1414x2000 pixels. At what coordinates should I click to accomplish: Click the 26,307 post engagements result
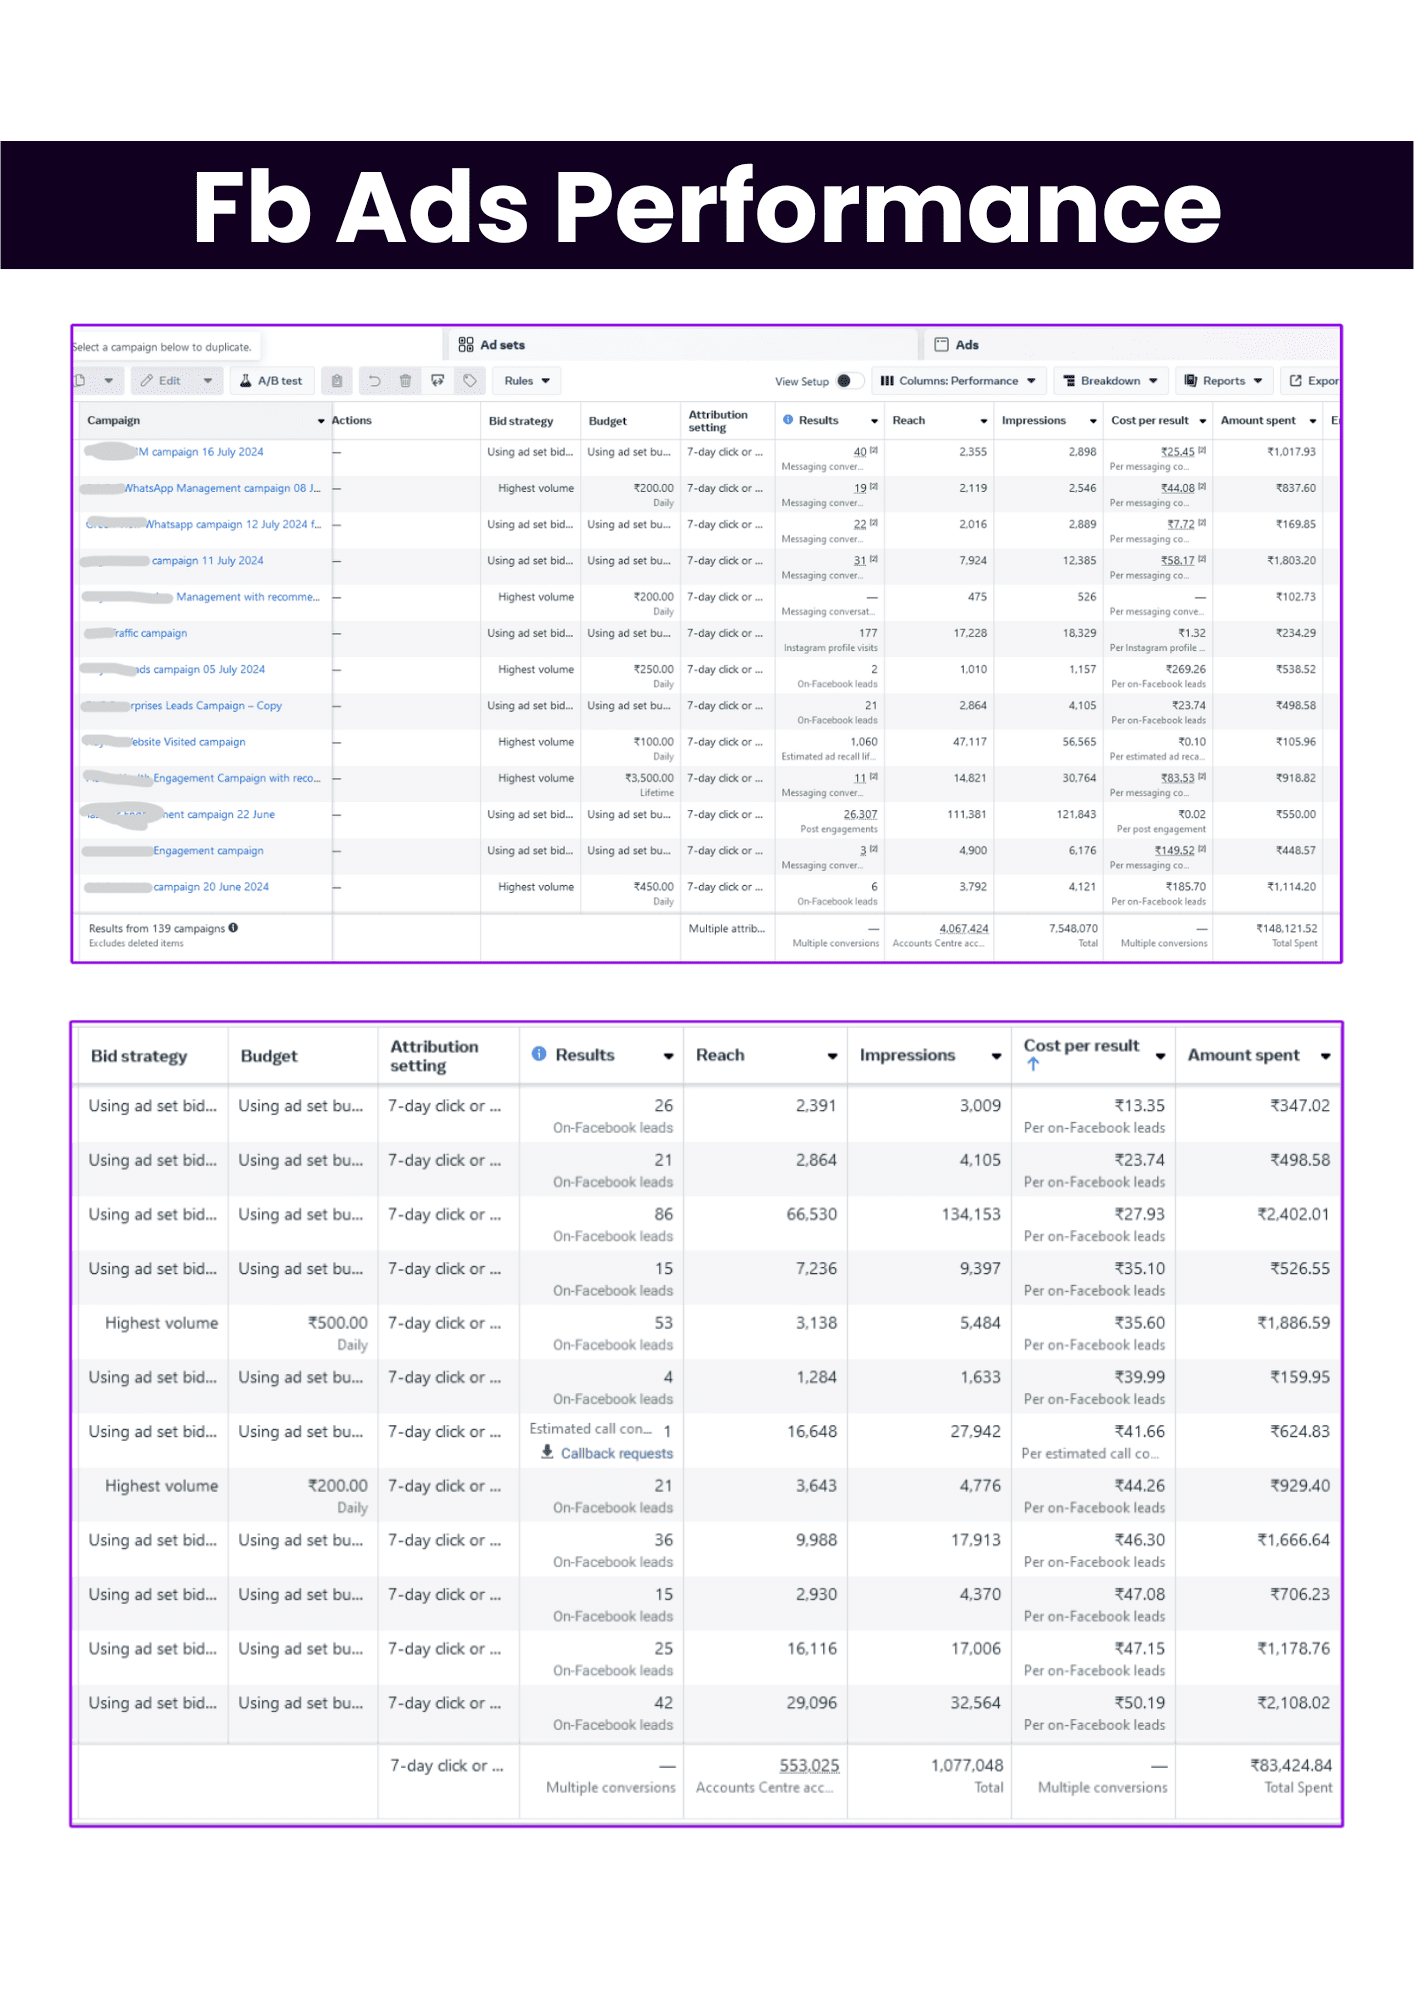[860, 815]
